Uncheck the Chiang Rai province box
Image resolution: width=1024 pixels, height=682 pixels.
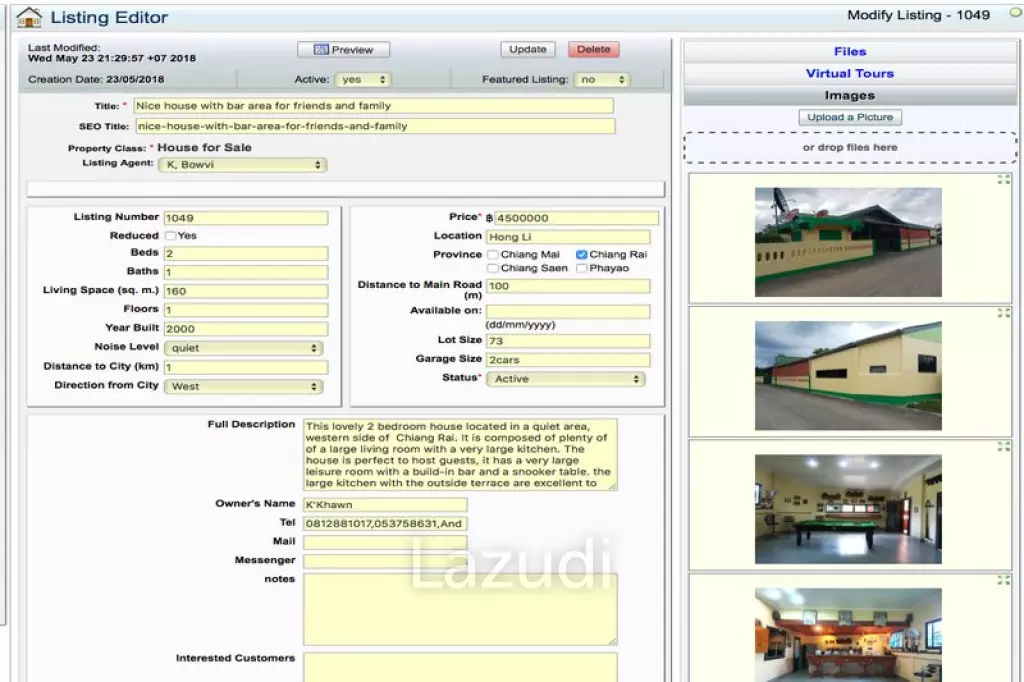click(581, 255)
